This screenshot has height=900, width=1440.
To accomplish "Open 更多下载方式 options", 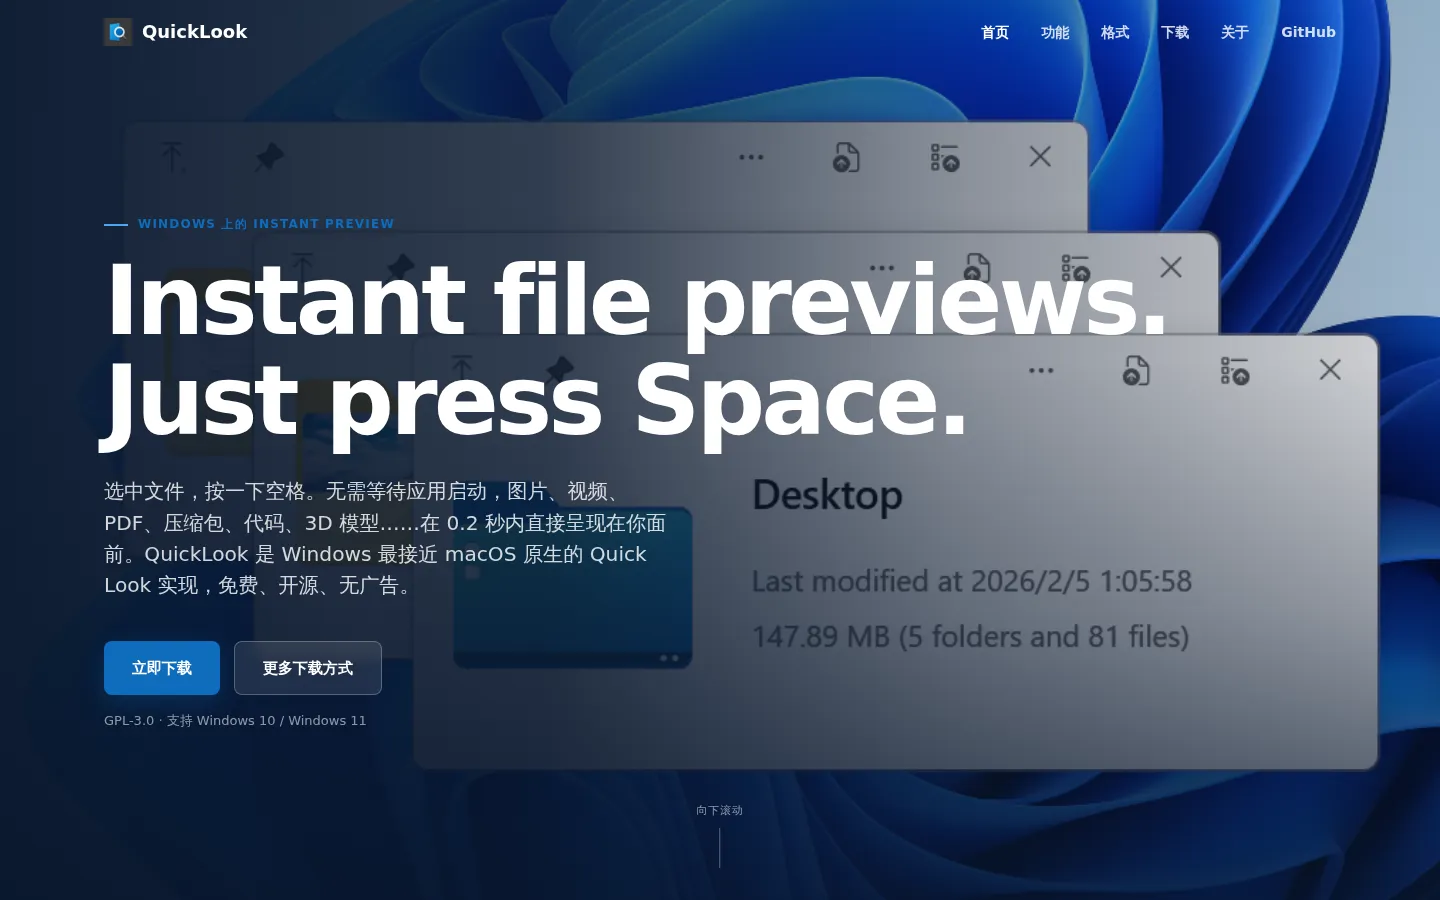I will coord(308,668).
